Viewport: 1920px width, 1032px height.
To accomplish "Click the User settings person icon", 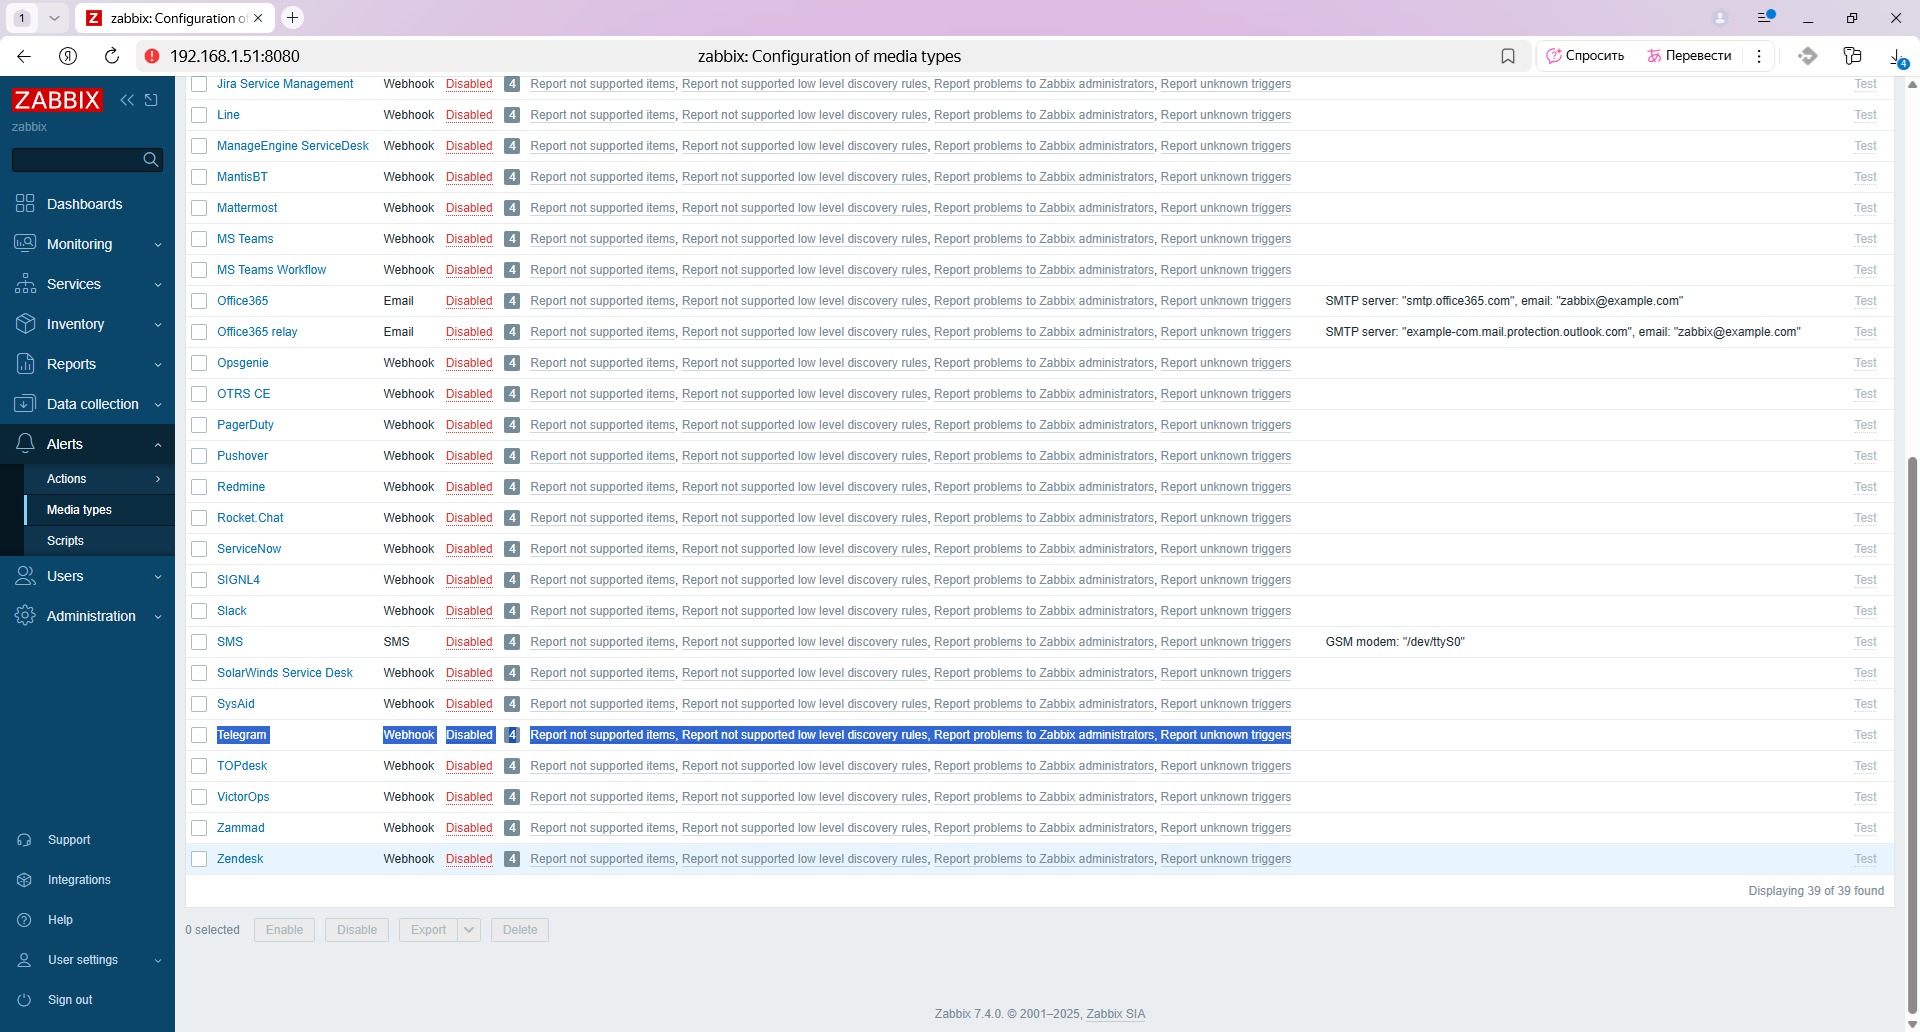I will click(x=25, y=960).
